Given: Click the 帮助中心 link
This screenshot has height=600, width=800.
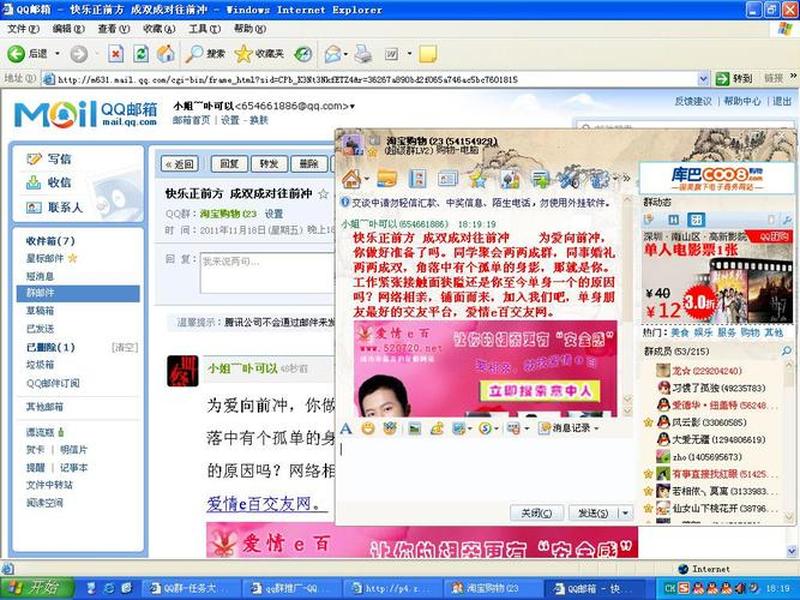Looking at the screenshot, I should [742, 102].
